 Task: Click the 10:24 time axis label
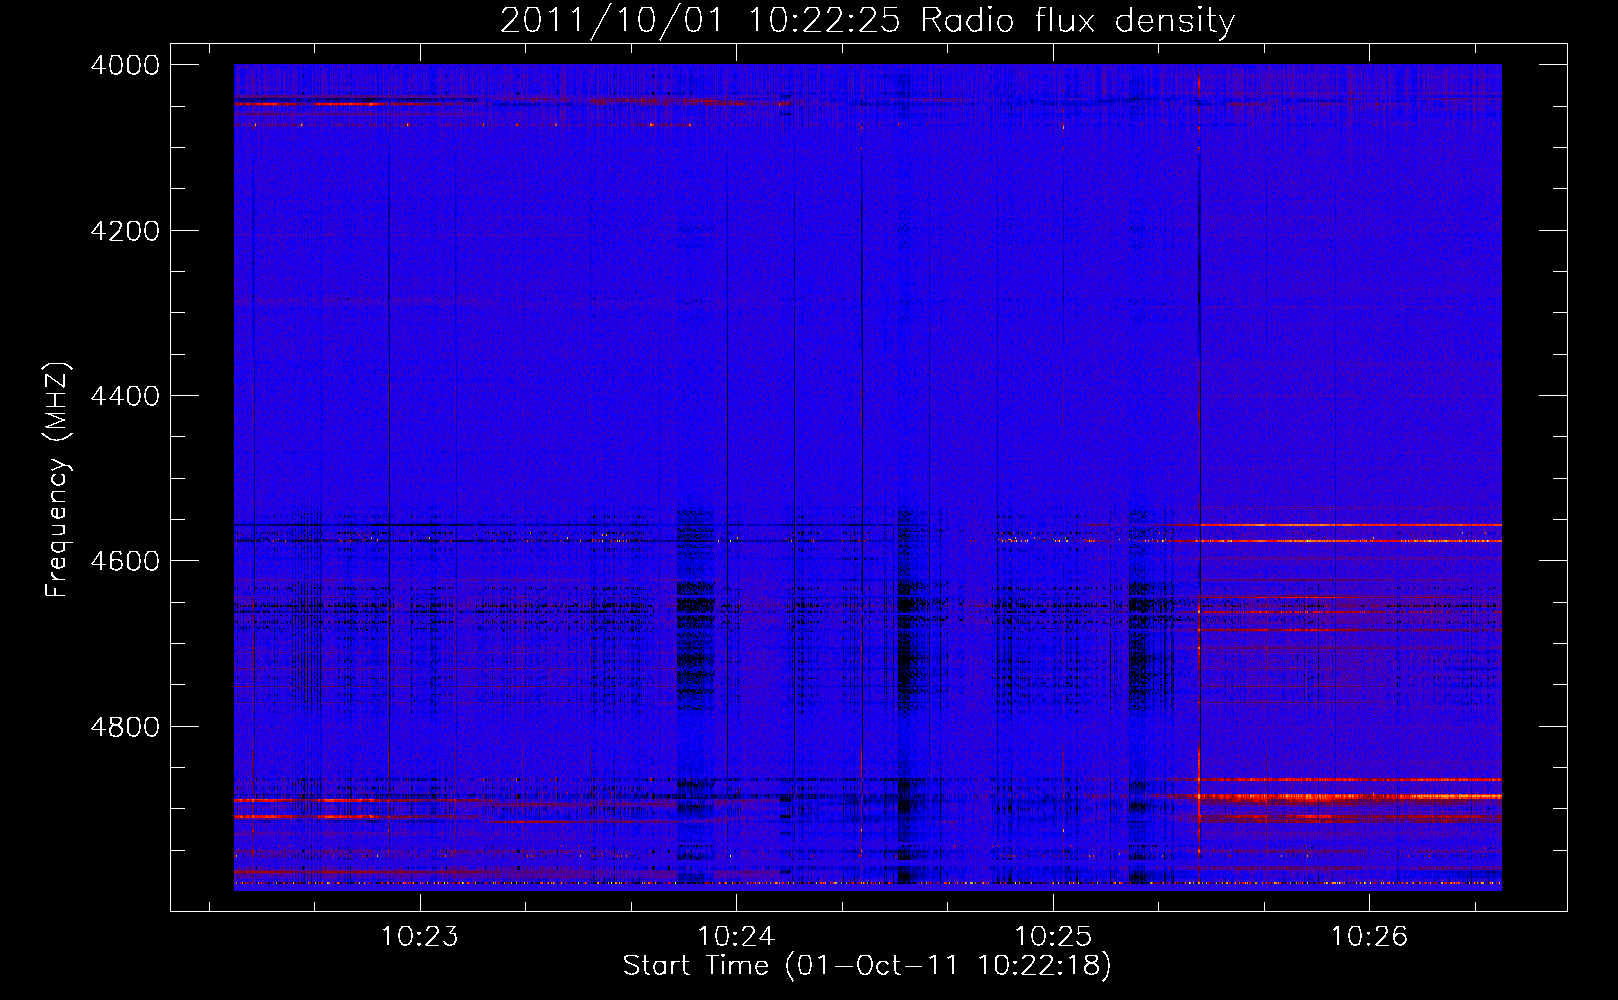click(x=736, y=936)
